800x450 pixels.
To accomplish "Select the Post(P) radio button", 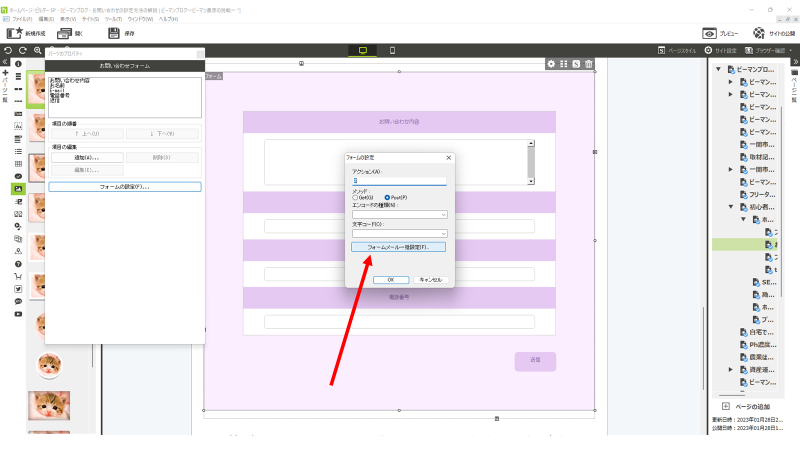I will tap(388, 198).
